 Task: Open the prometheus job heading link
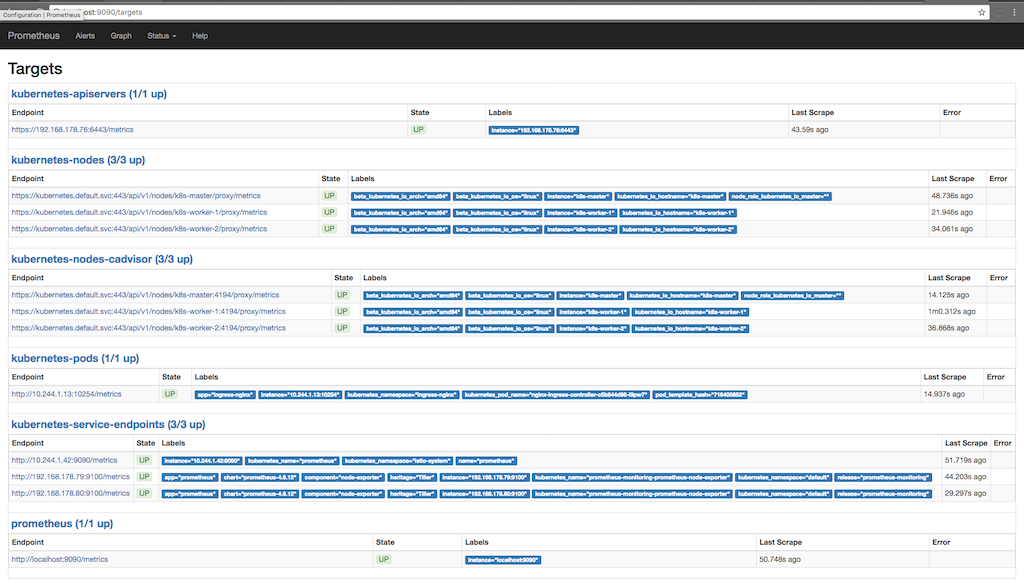pos(61,523)
